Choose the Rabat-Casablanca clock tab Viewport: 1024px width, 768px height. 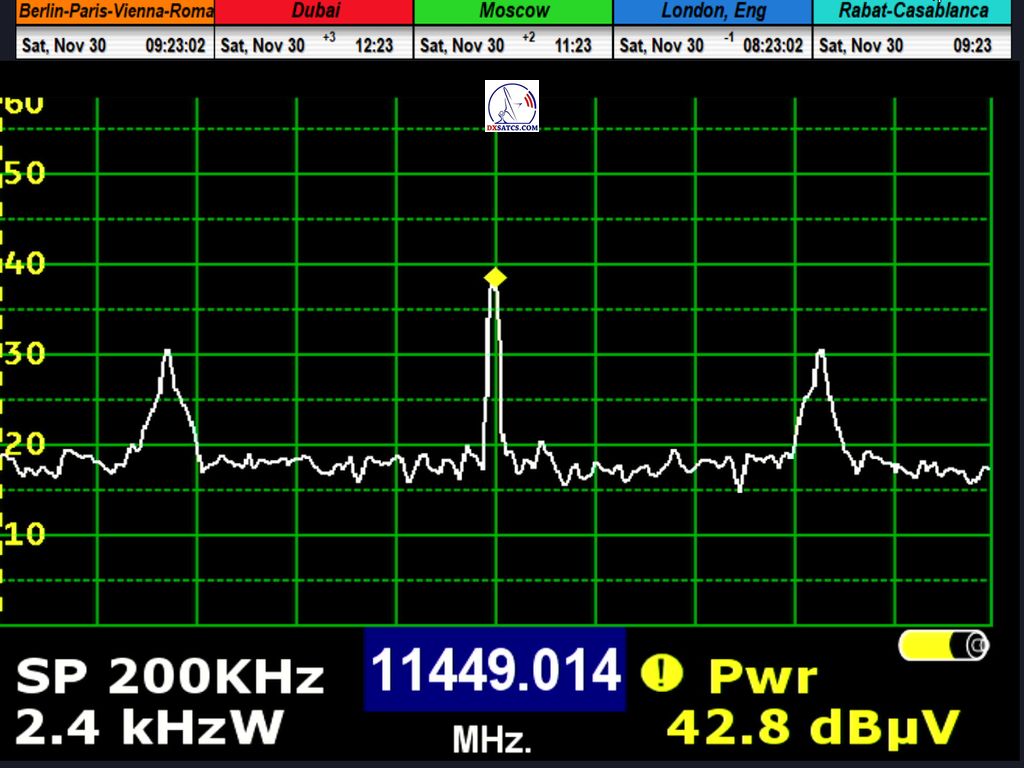click(x=913, y=12)
